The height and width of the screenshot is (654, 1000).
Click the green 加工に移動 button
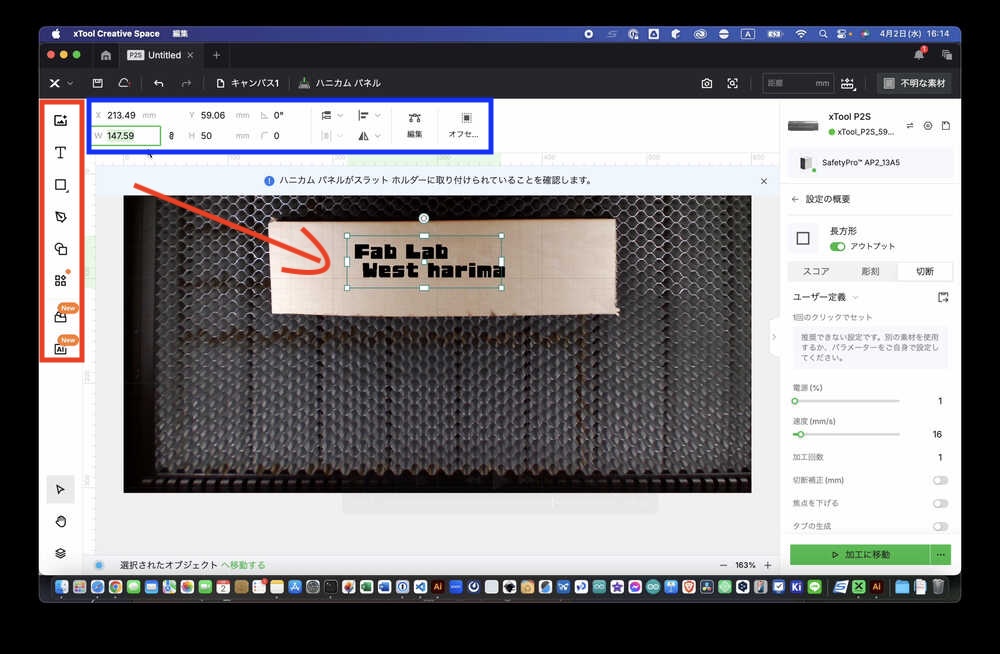(859, 554)
